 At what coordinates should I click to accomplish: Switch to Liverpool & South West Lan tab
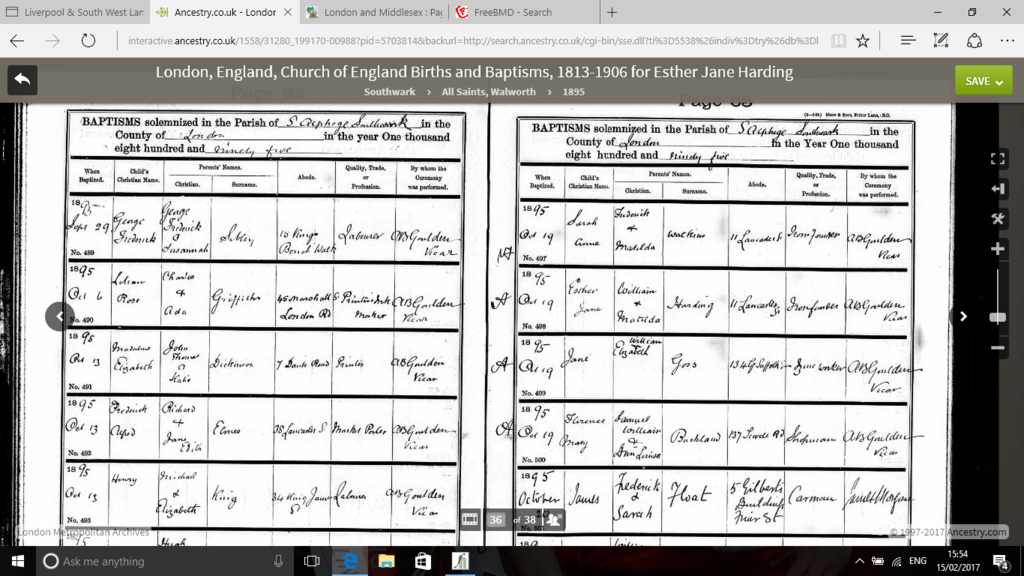[74, 12]
